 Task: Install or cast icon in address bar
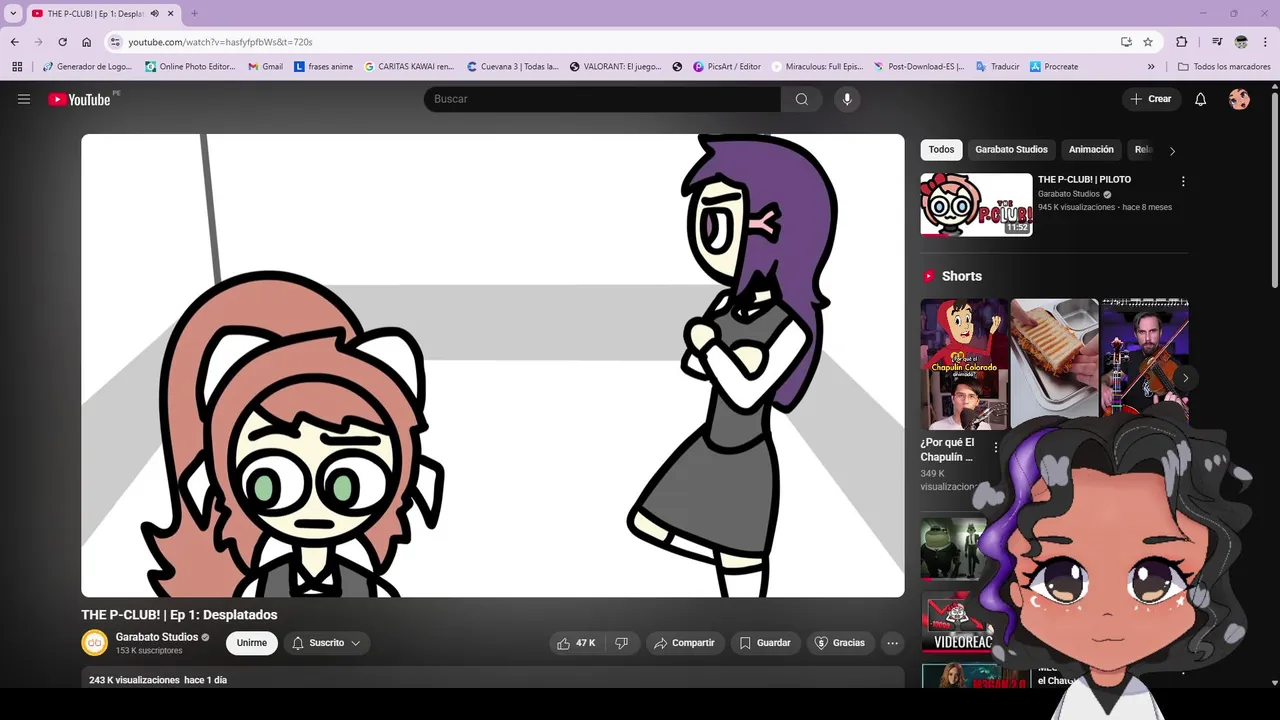tap(1126, 42)
